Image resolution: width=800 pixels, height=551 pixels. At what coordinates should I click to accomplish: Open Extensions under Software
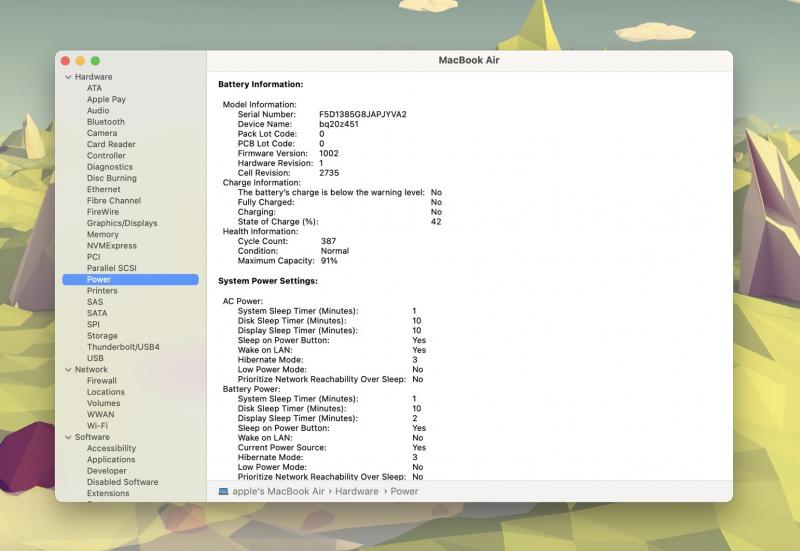[108, 493]
